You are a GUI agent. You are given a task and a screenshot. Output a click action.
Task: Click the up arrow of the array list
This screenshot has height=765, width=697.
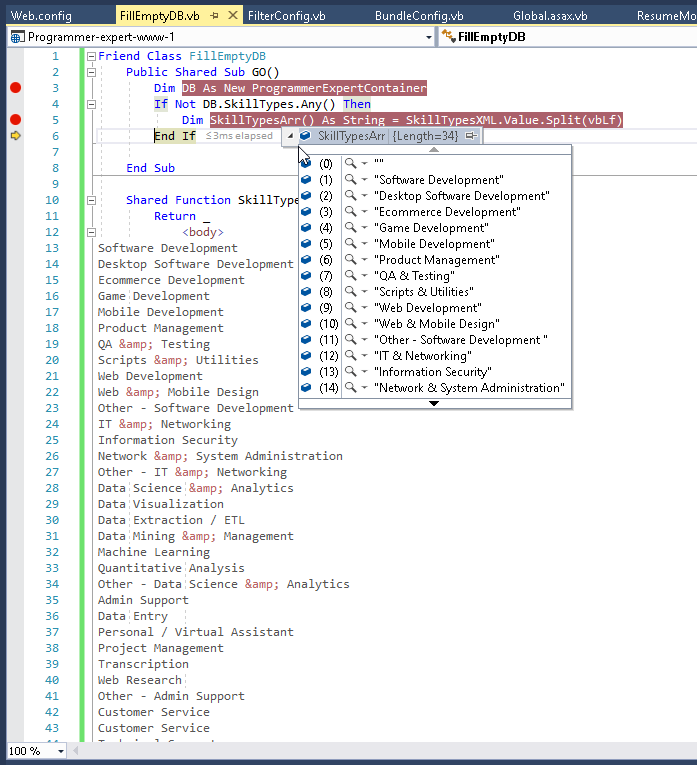434,150
